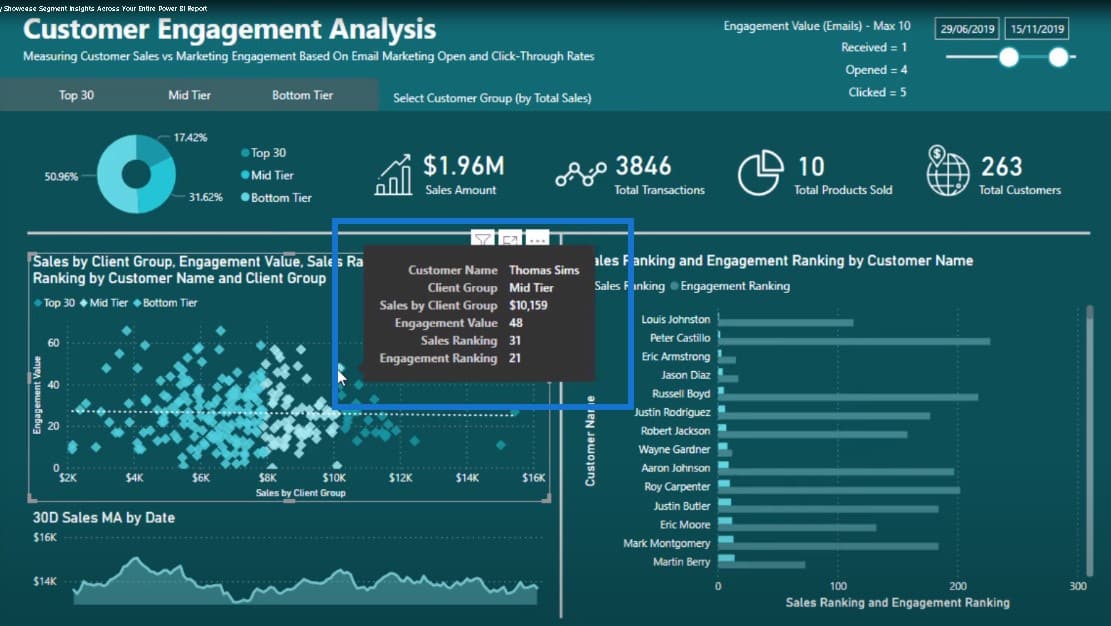This screenshot has width=1111, height=626.
Task: Click the filter icon above scatter chart
Action: 482,238
